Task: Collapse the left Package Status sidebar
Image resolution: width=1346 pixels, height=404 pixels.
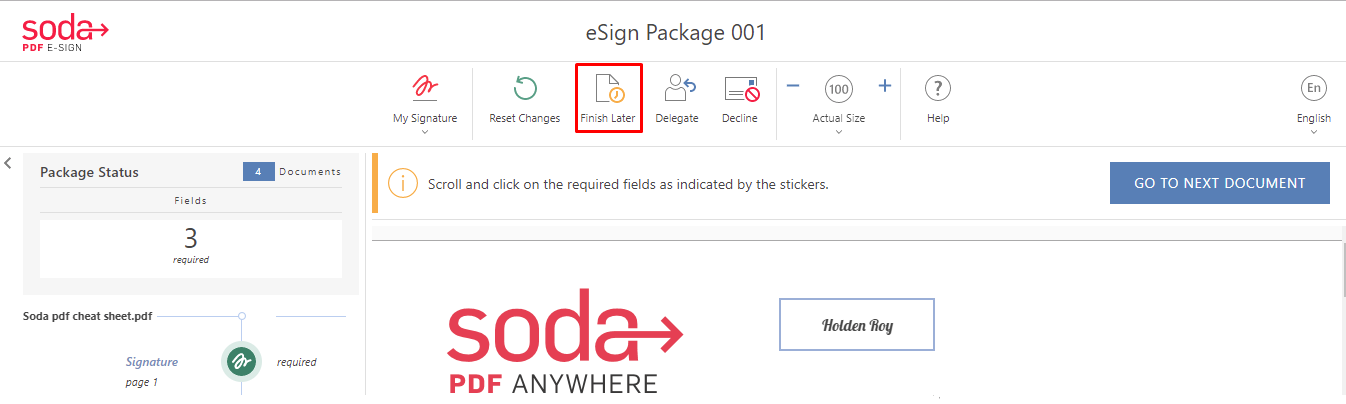Action: (x=8, y=162)
